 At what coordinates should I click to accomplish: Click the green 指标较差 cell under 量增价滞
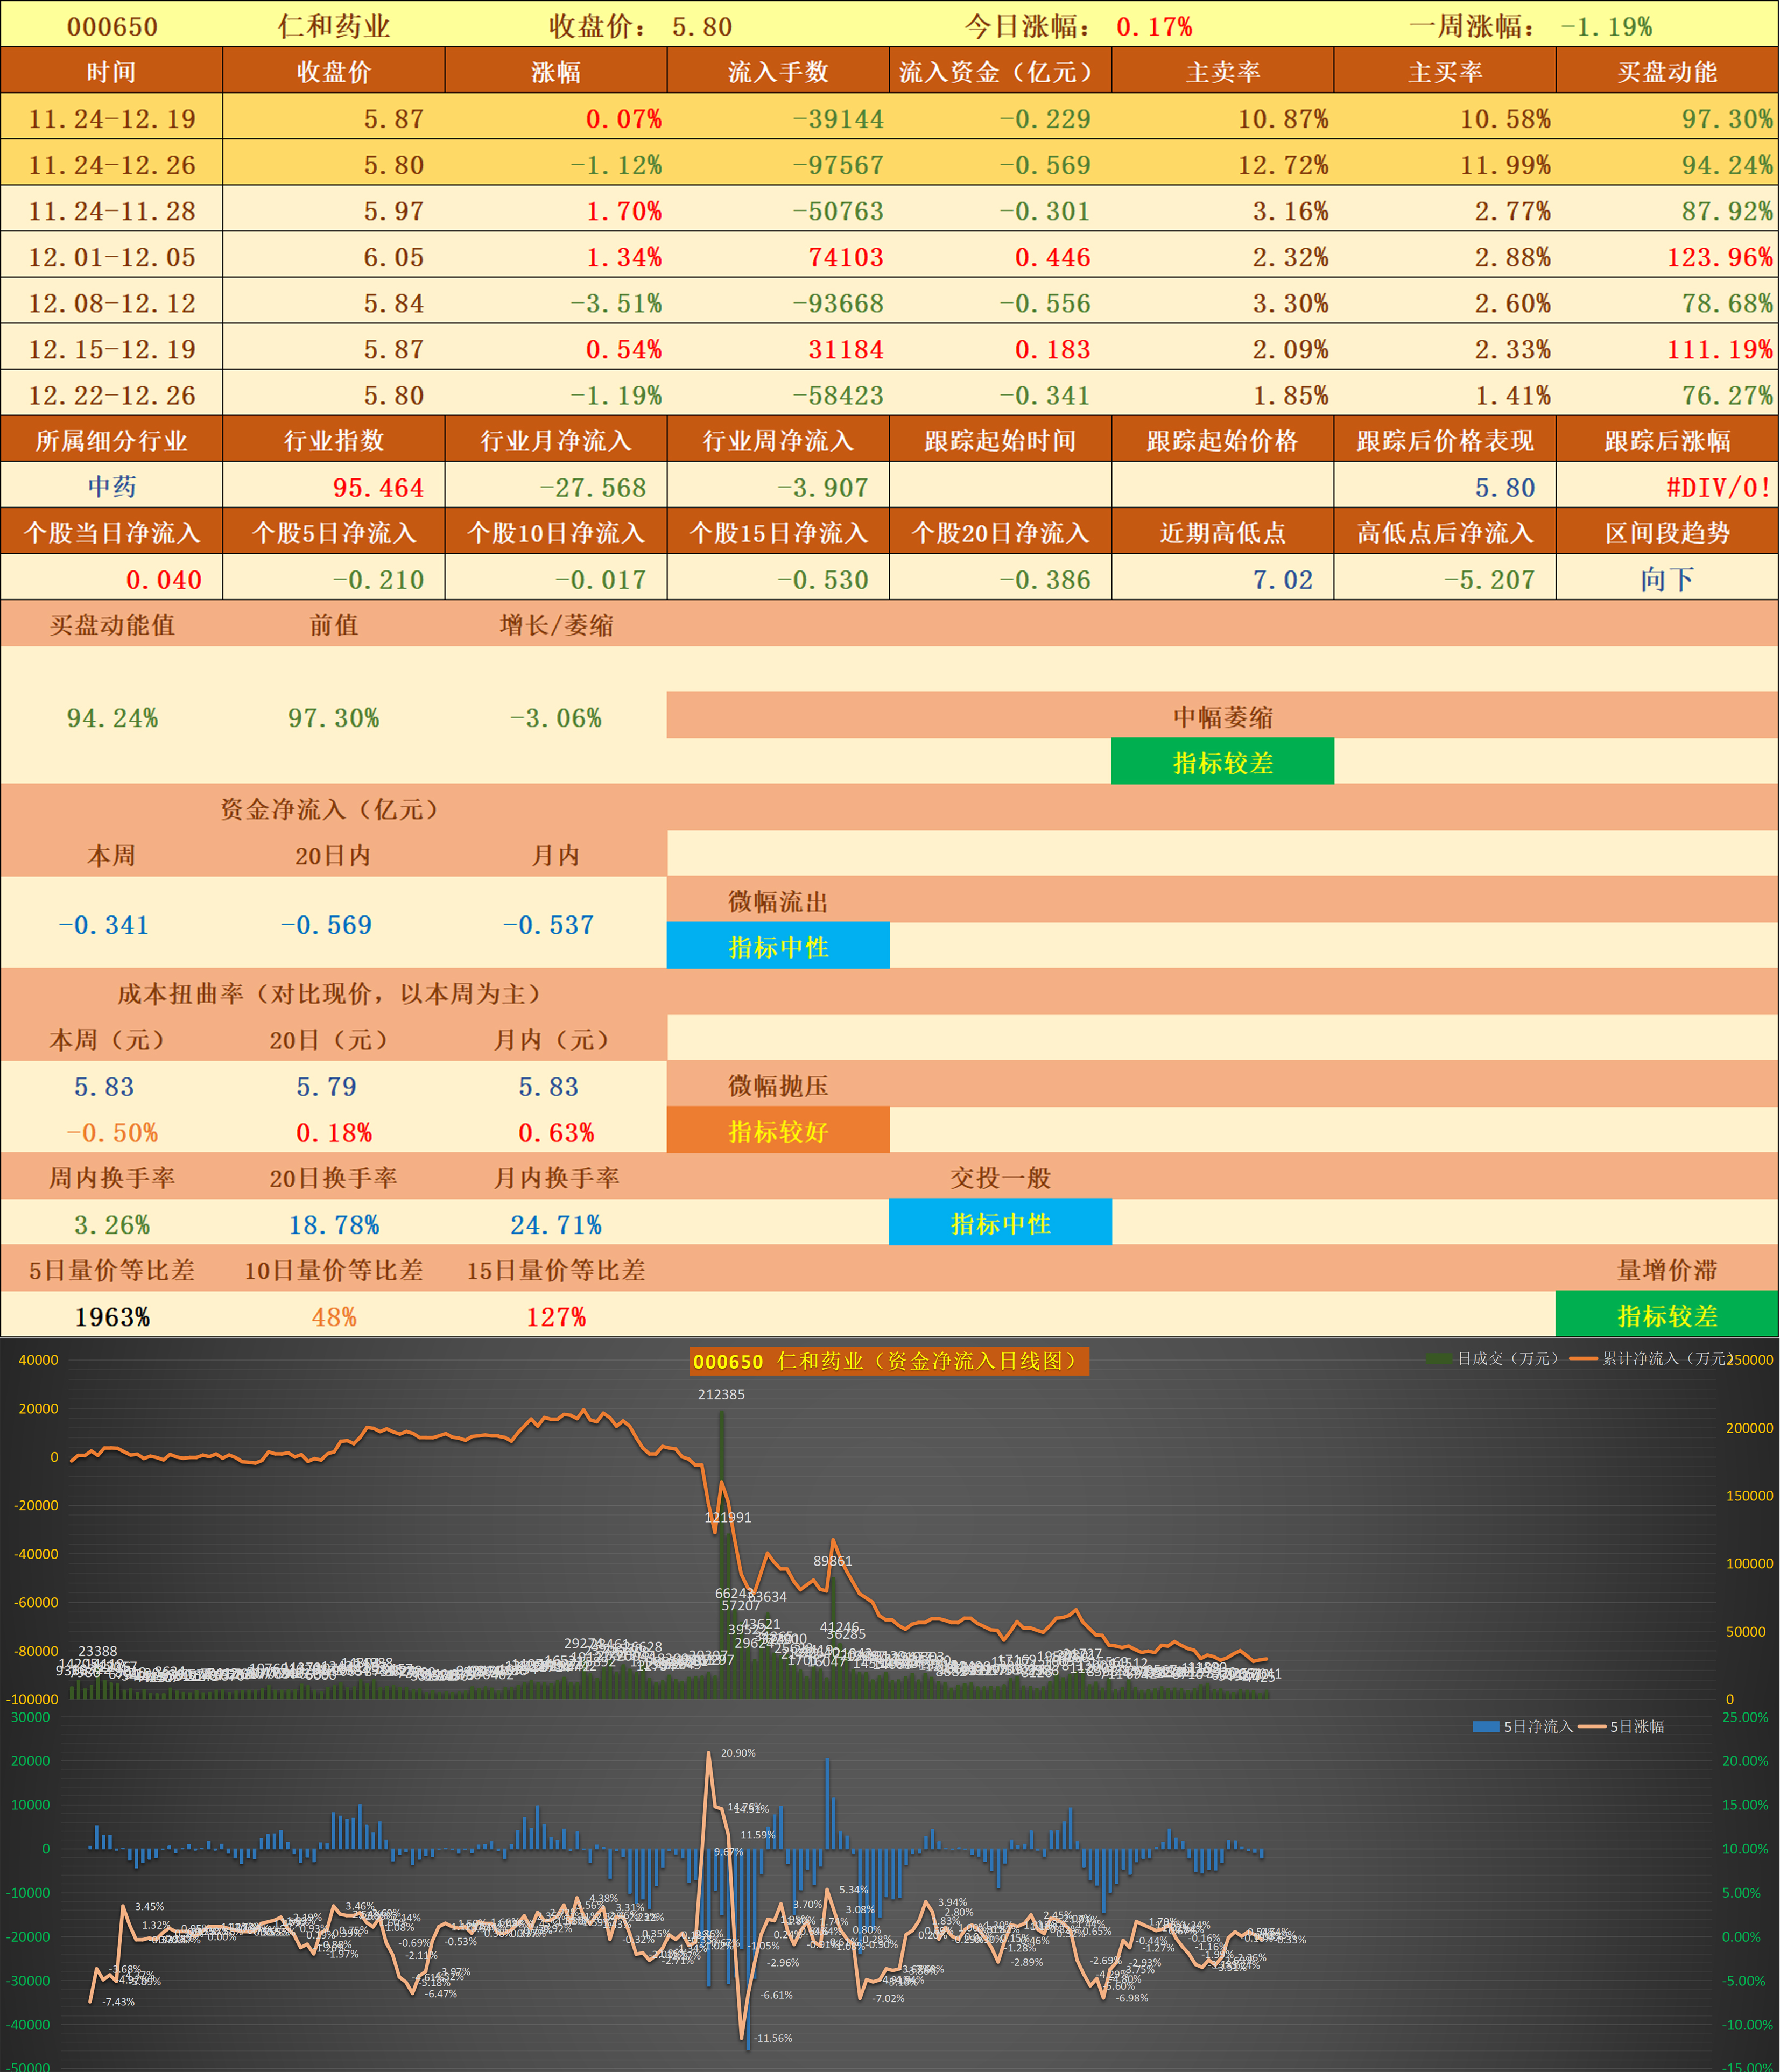tap(1666, 1315)
